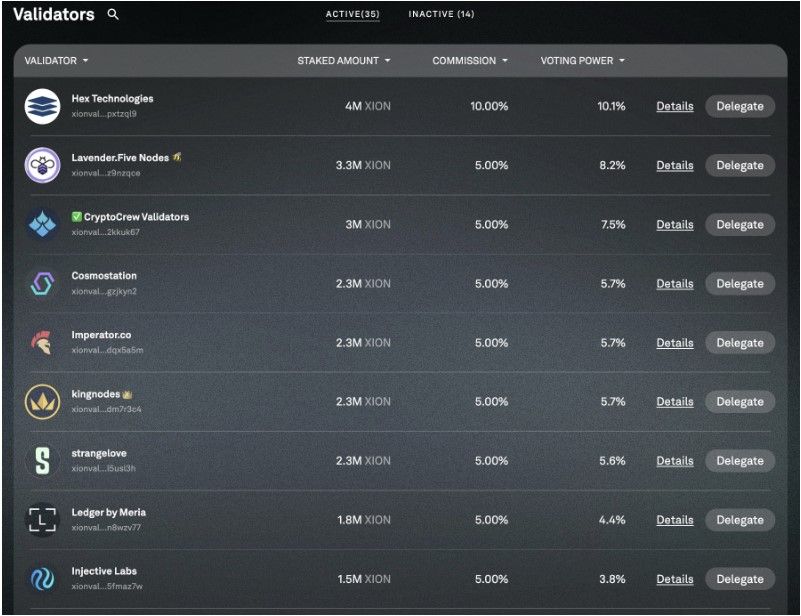
Task: Sort by the Commission column header
Action: pos(470,61)
